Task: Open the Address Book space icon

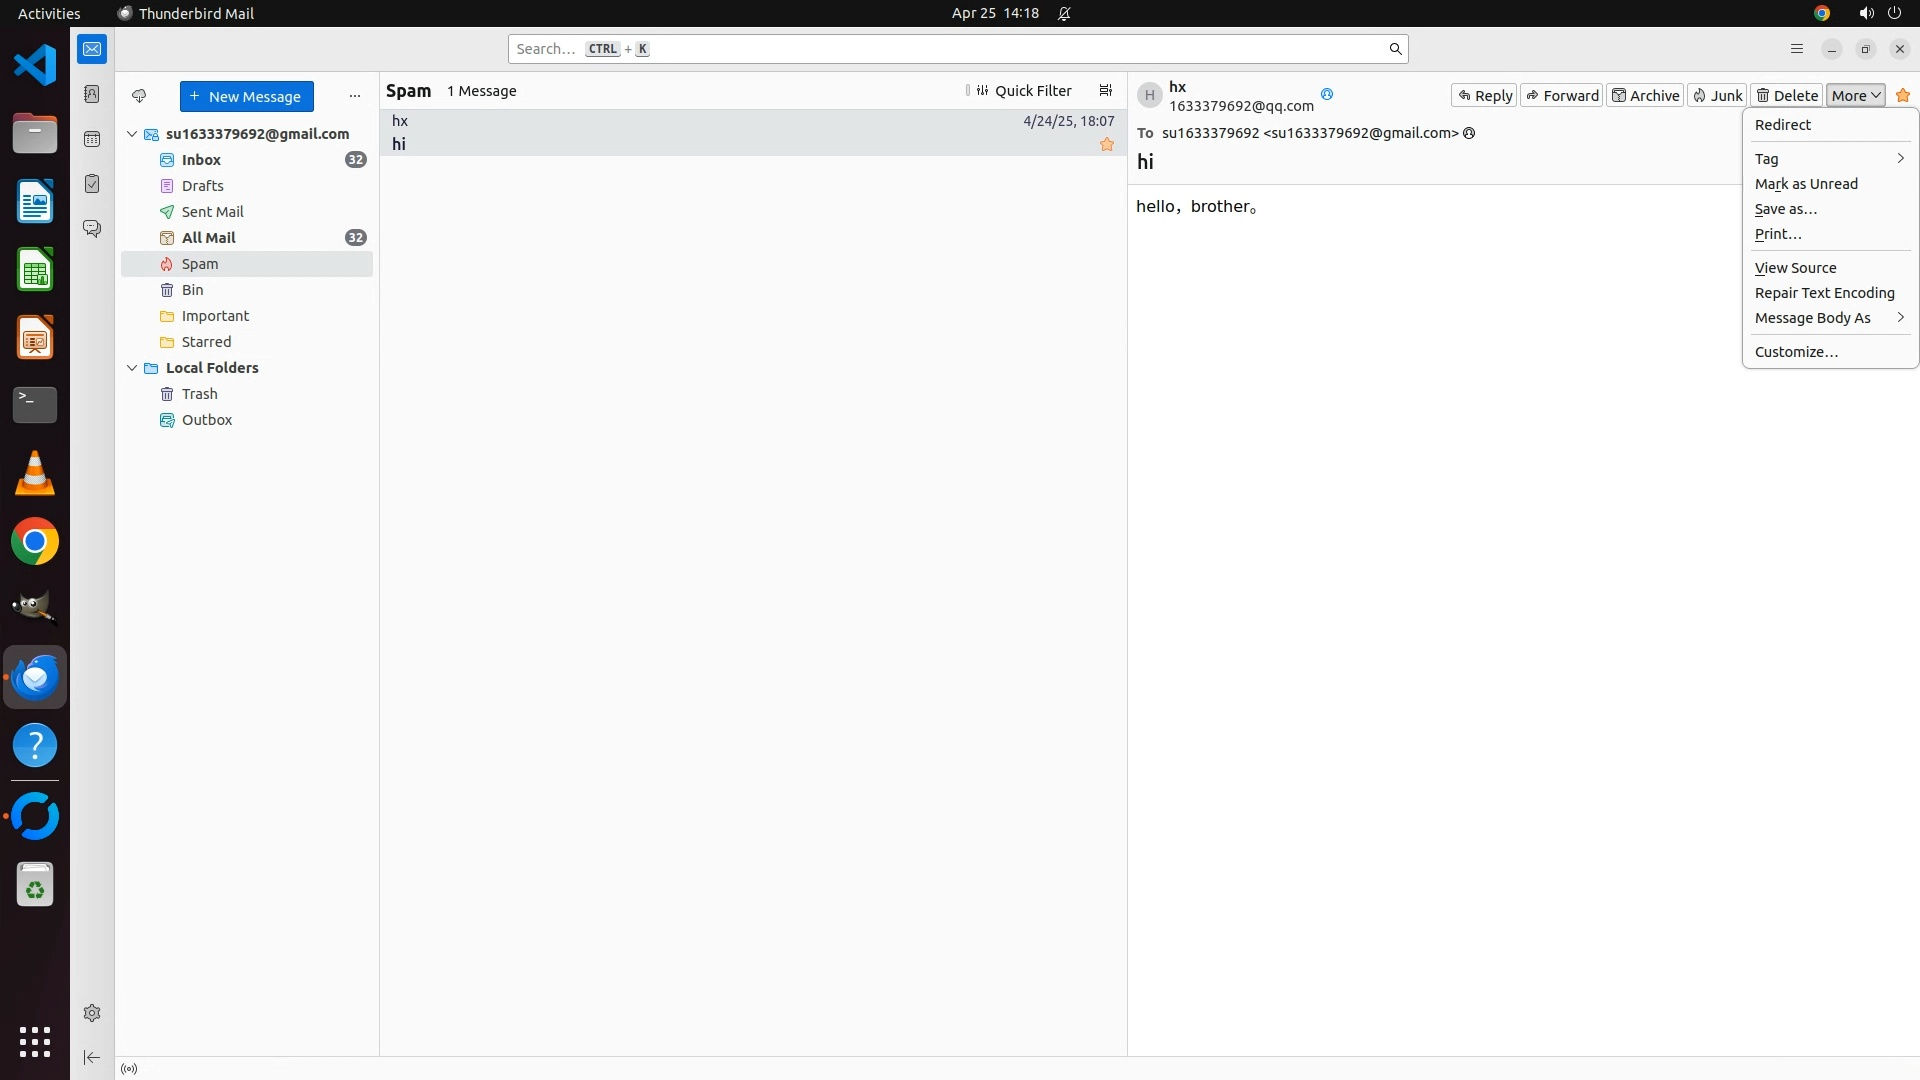Action: coord(92,94)
